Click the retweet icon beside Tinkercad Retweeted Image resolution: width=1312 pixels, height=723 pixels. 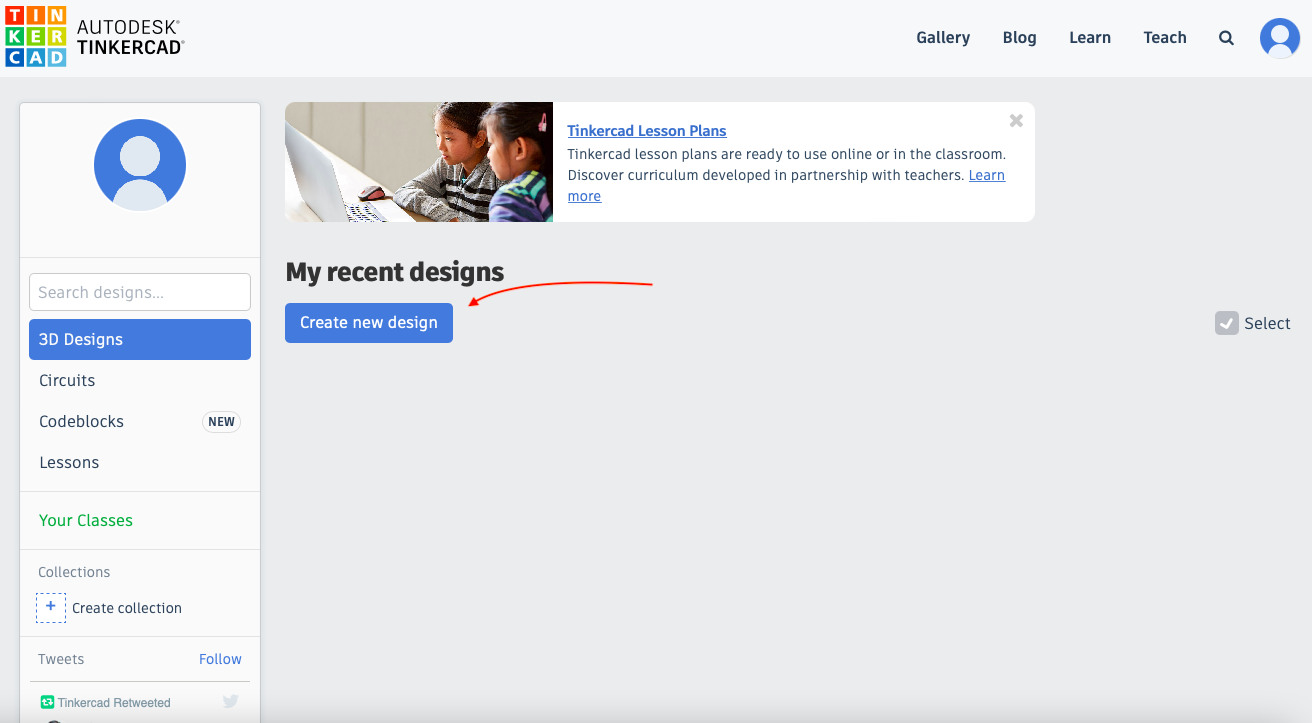46,702
